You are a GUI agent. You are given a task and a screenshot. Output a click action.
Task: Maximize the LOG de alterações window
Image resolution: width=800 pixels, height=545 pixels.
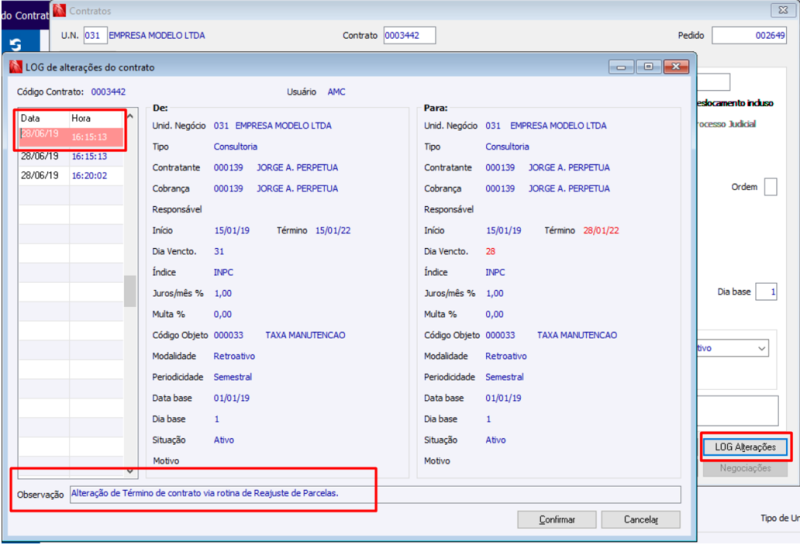(x=648, y=67)
